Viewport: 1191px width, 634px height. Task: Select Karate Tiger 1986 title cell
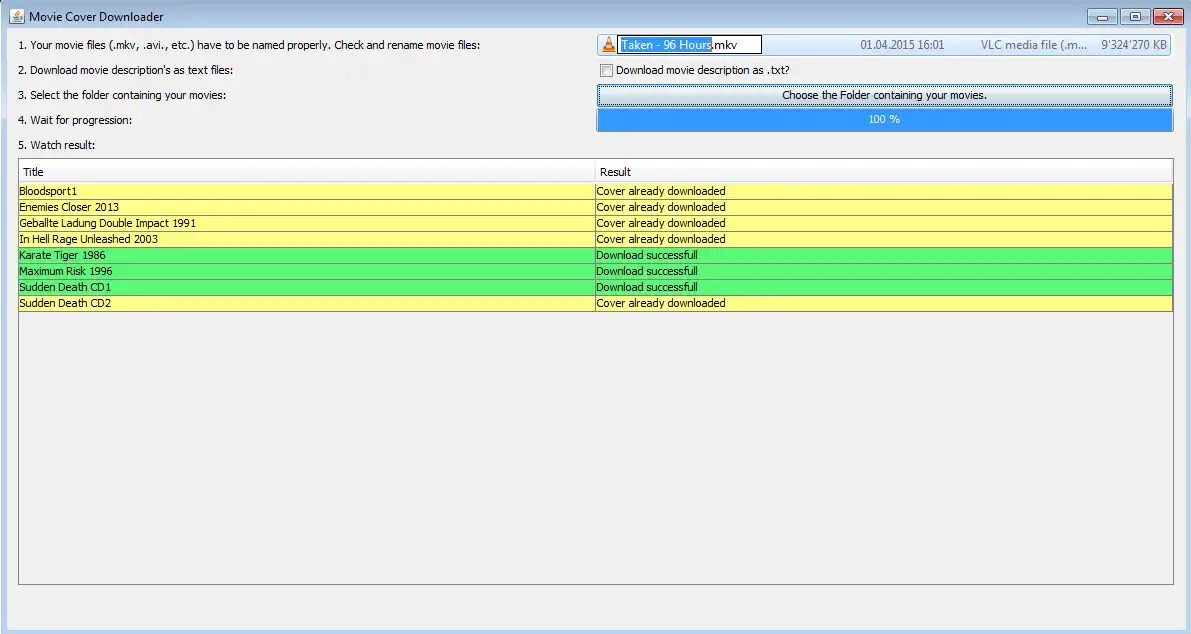[307, 255]
